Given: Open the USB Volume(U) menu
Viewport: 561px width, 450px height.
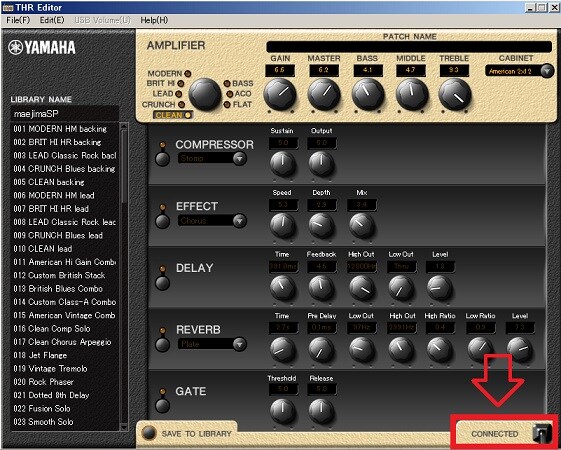Looking at the screenshot, I should [102, 20].
